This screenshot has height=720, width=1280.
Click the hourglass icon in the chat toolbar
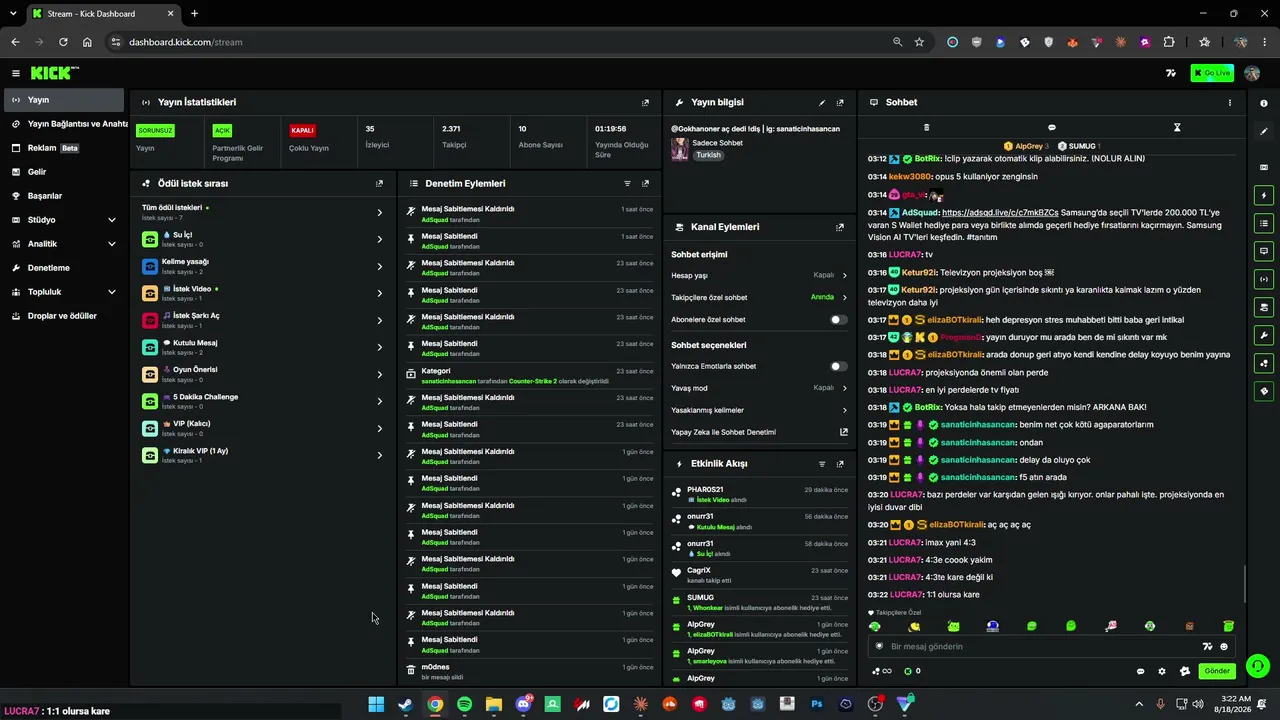1177,128
